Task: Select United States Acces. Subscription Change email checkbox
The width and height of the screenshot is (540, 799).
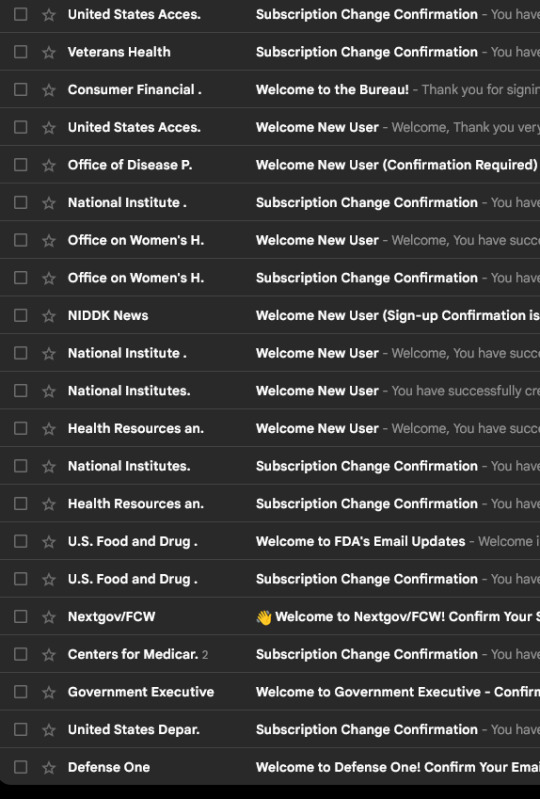Action: click(x=20, y=14)
